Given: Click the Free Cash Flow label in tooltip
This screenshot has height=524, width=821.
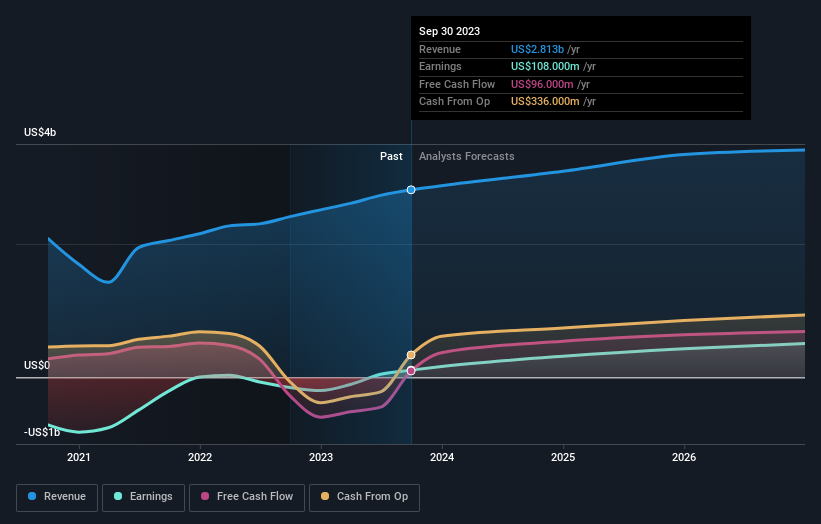Looking at the screenshot, I should click(x=457, y=84).
